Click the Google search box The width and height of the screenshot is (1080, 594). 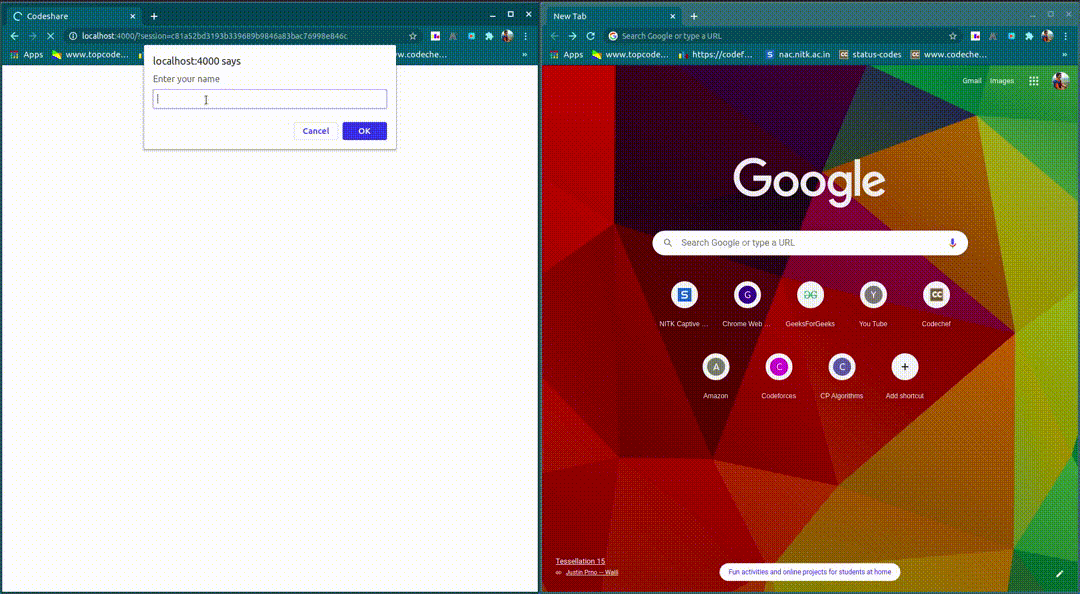tap(810, 243)
